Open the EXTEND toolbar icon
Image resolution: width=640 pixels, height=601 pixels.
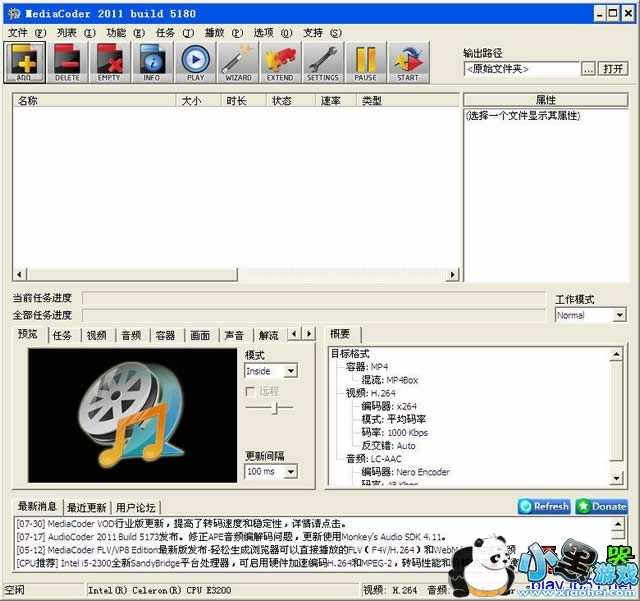(280, 62)
